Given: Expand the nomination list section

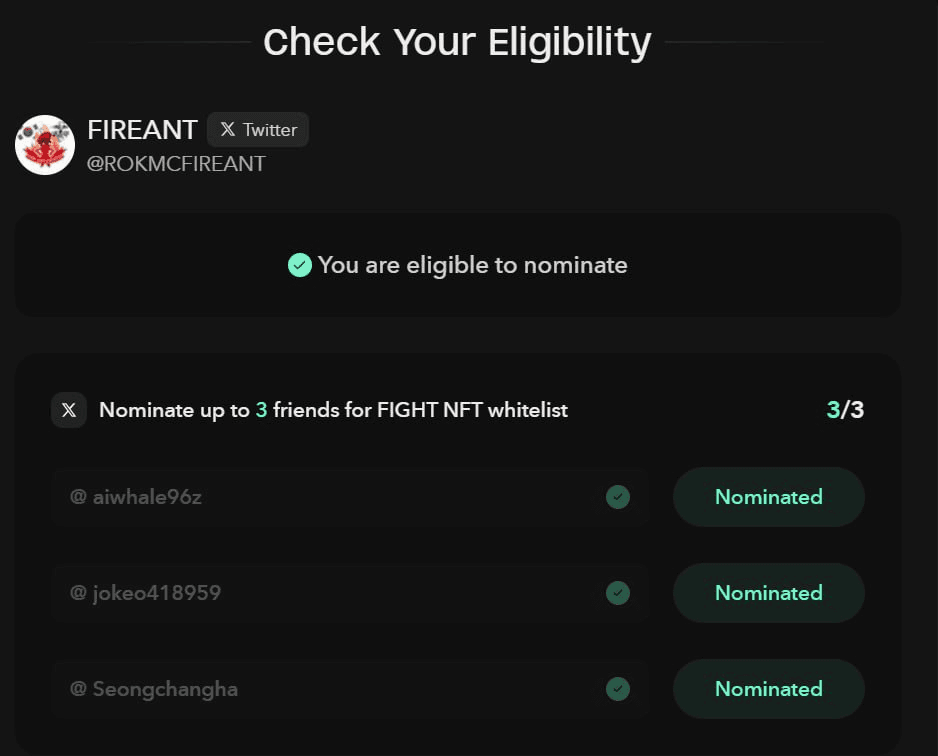Looking at the screenshot, I should 457,410.
